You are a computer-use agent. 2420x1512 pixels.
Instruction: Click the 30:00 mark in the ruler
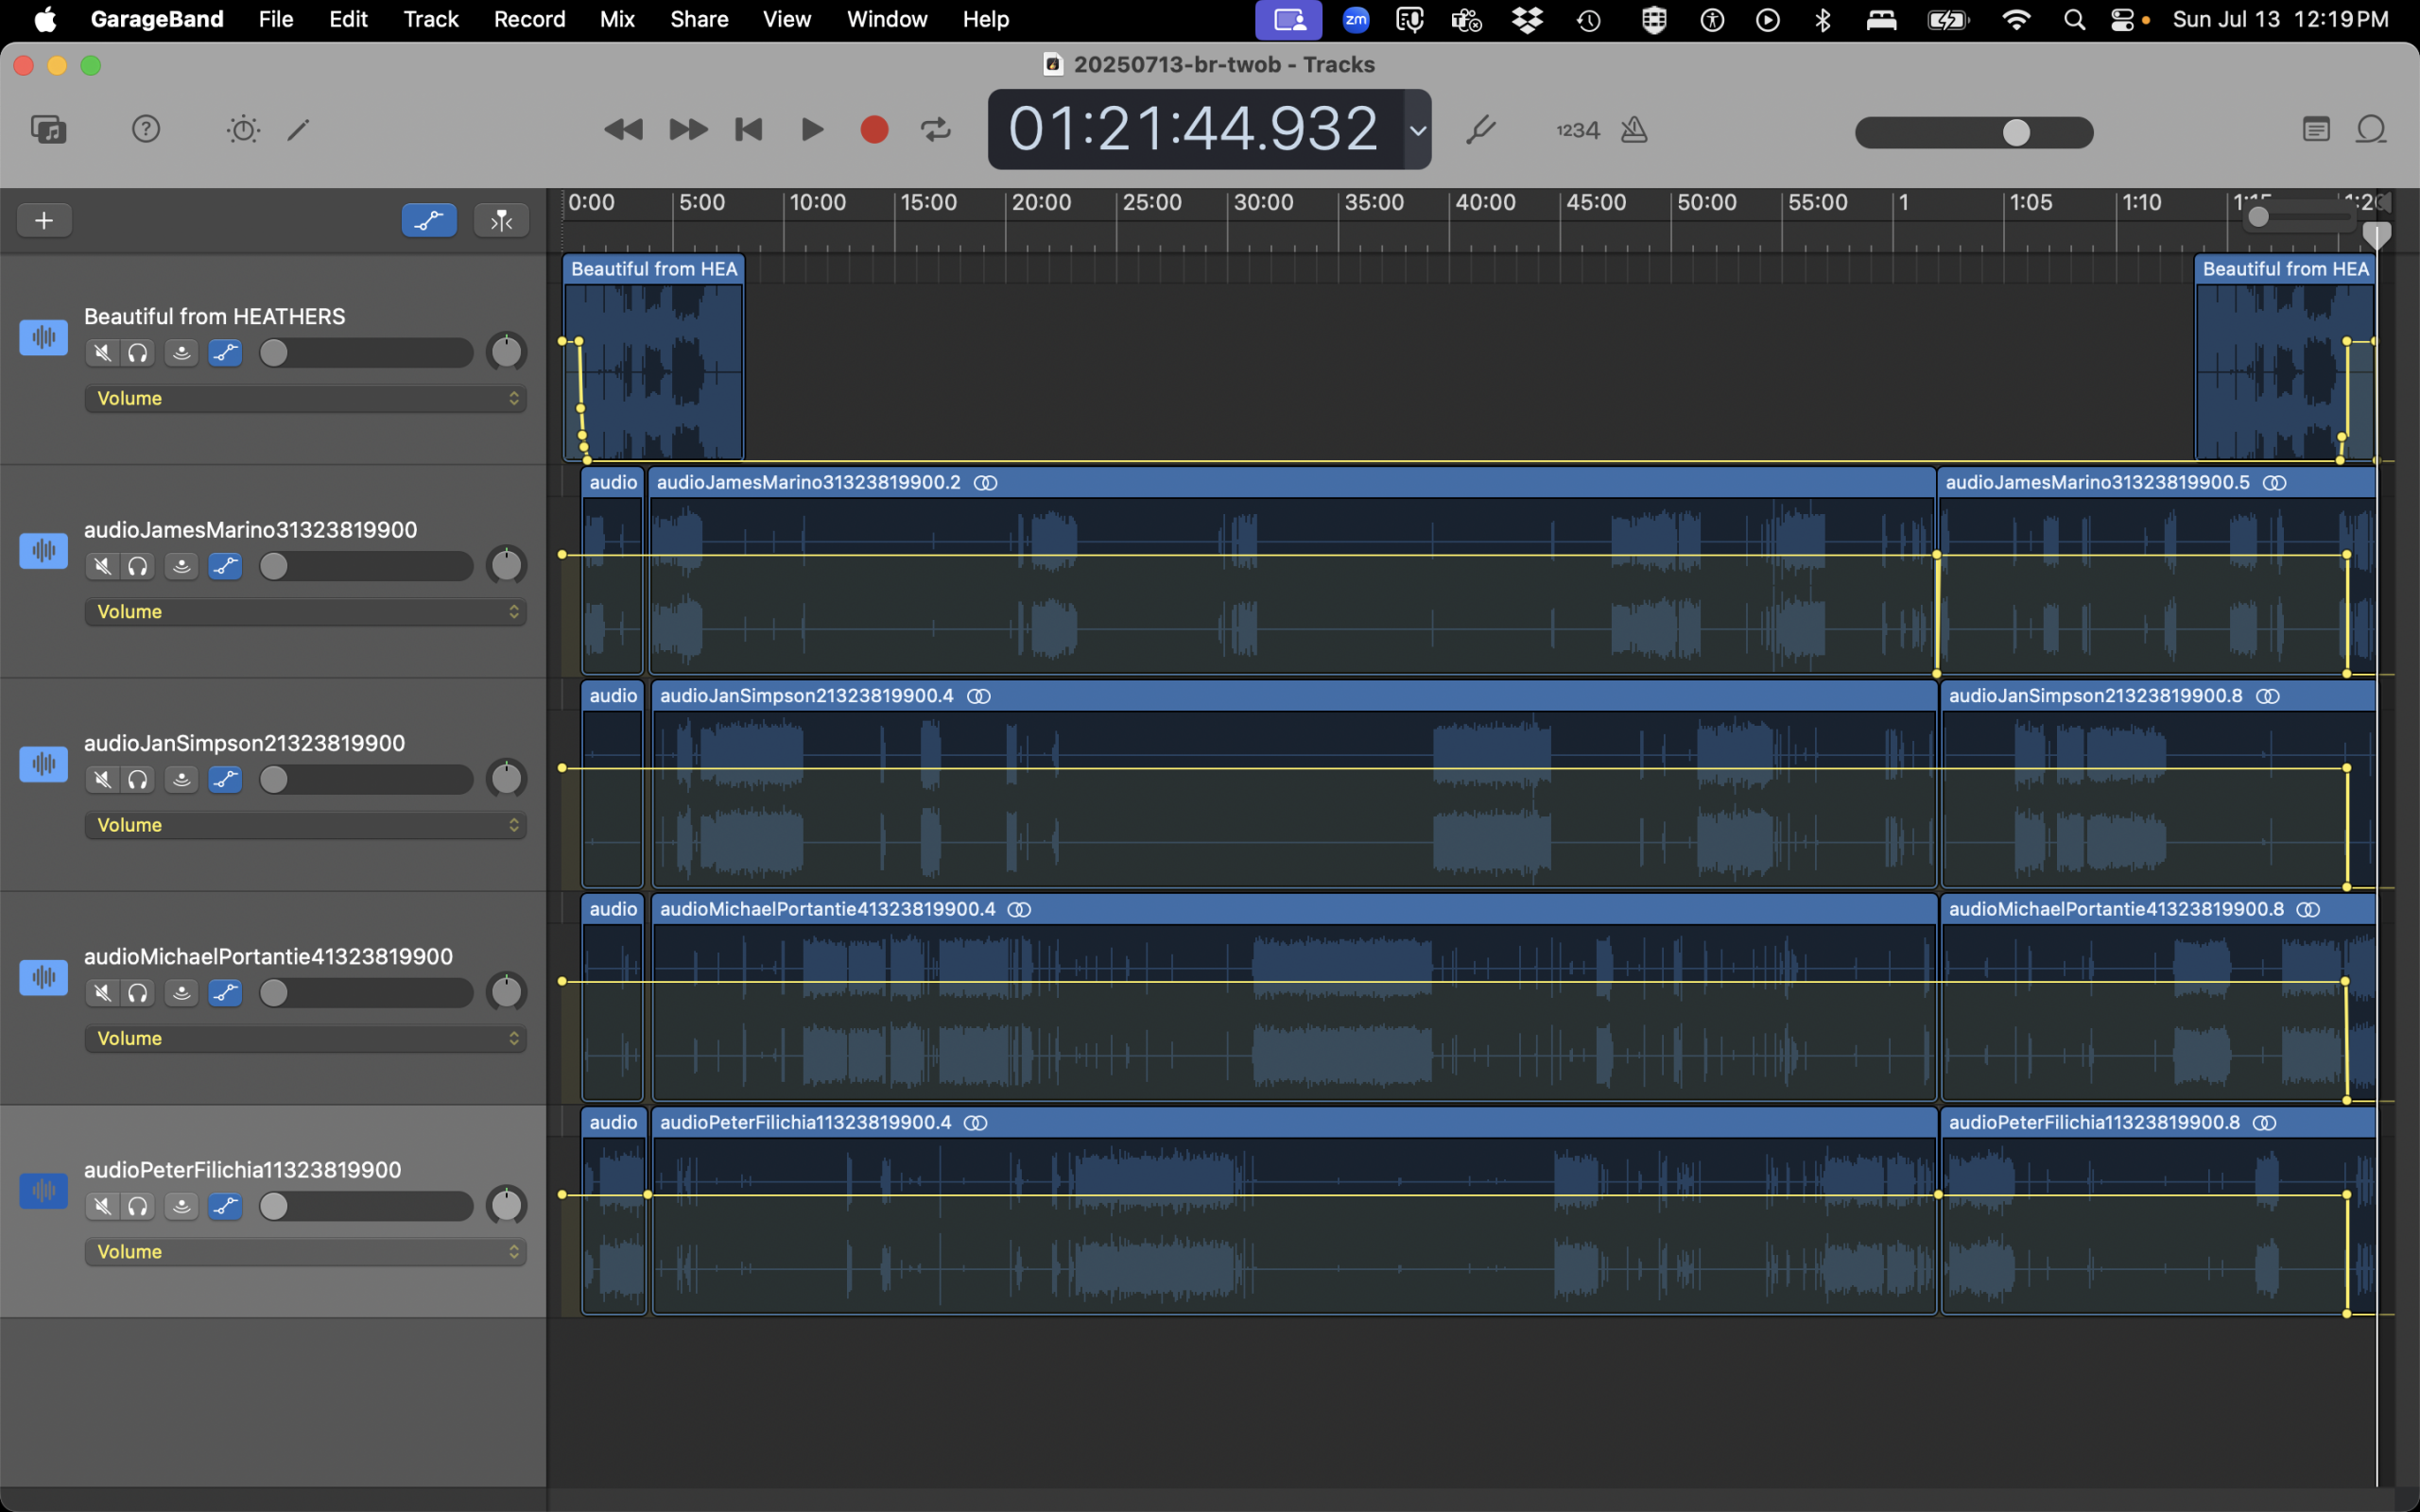point(1264,203)
